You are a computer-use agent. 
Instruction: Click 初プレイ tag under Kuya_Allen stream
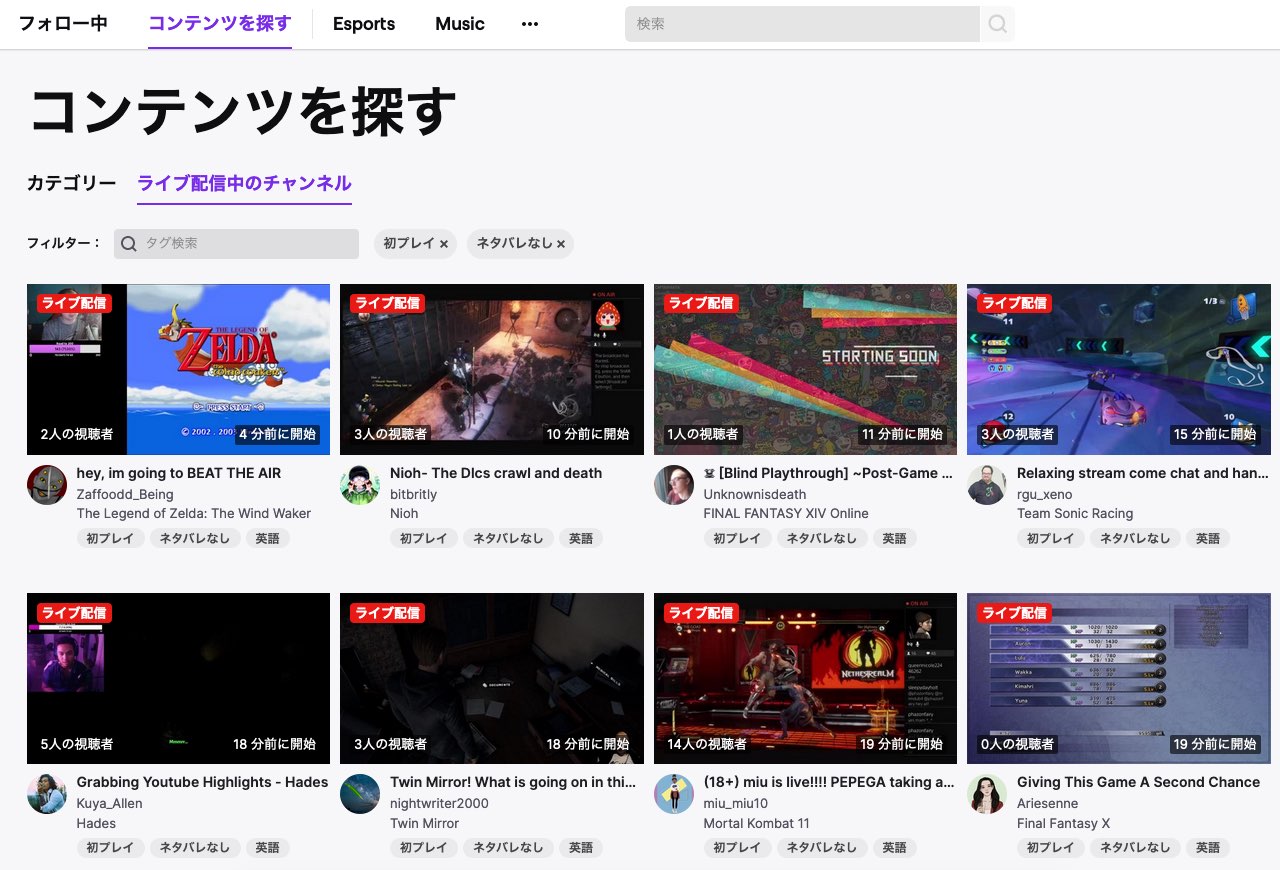110,847
